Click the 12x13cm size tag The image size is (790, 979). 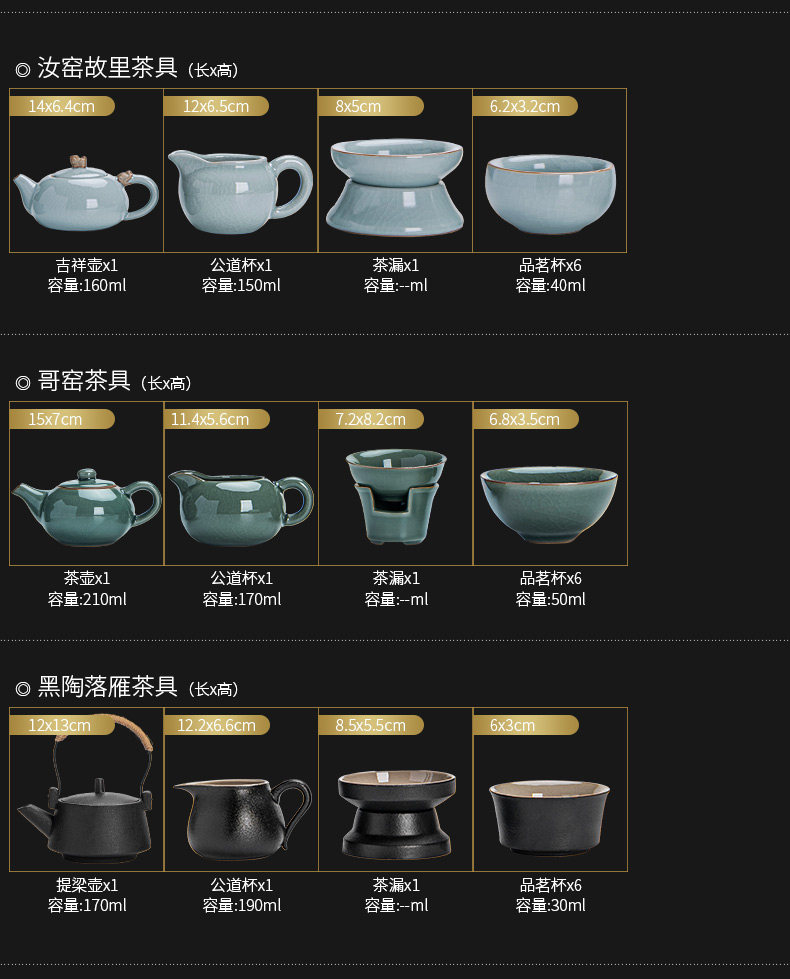coord(62,725)
